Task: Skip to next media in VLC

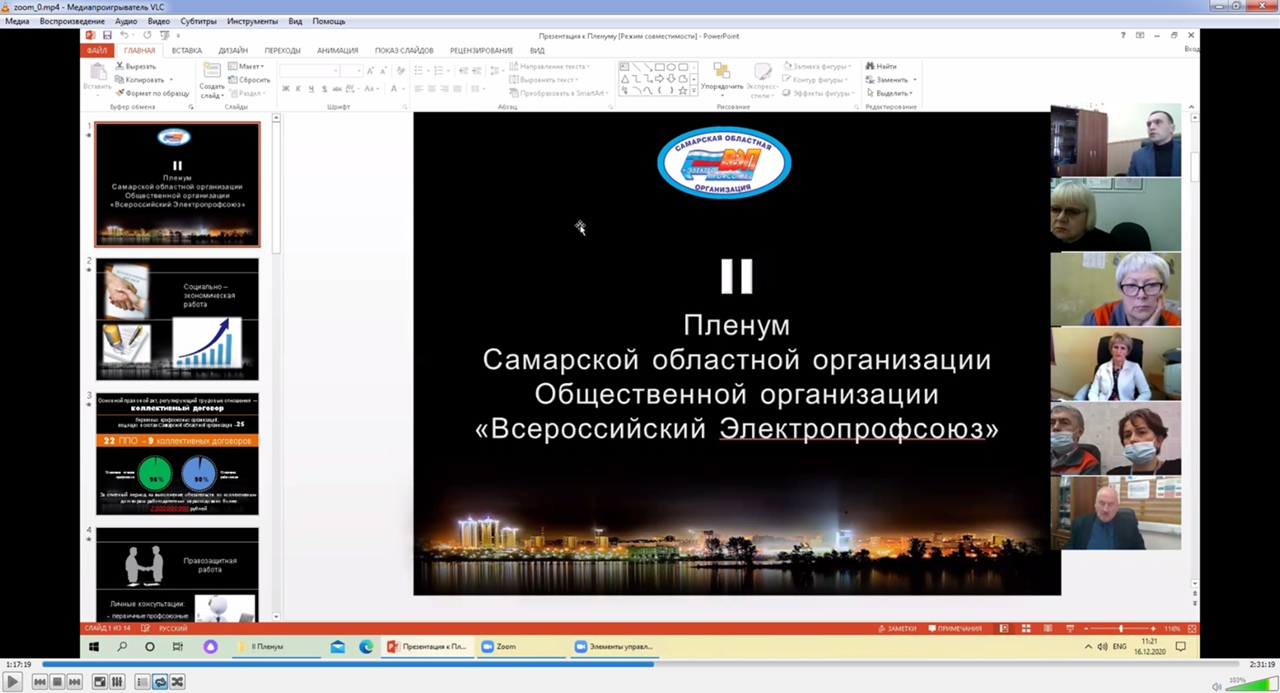Action: point(75,682)
